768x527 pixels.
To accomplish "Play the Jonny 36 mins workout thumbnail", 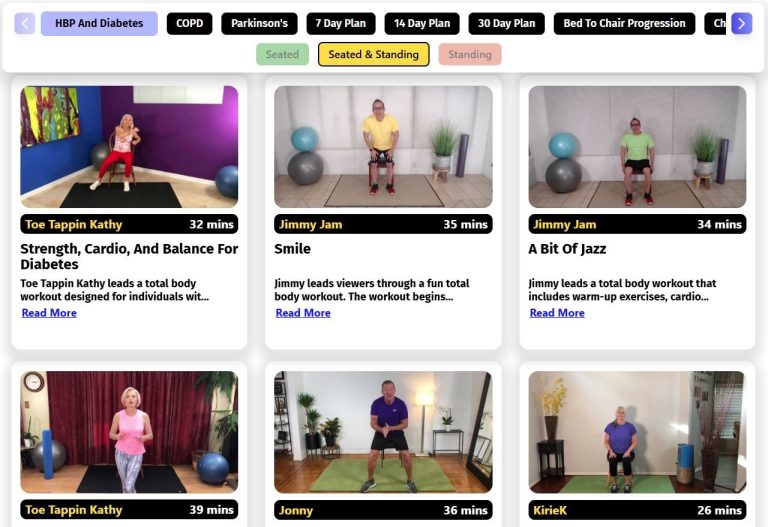I will (x=384, y=432).
